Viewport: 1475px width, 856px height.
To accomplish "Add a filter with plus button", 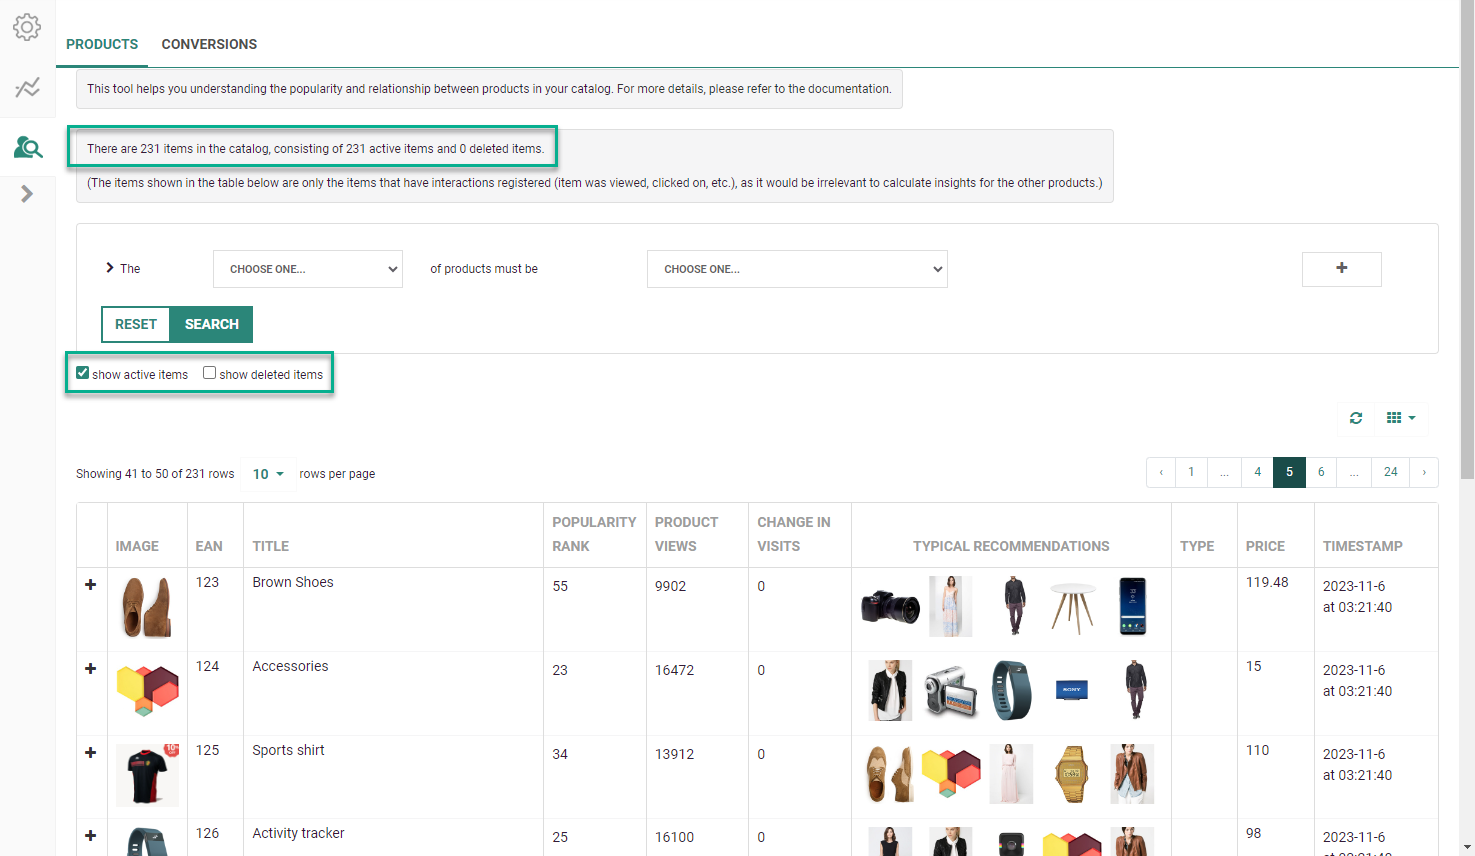I will click(1341, 269).
